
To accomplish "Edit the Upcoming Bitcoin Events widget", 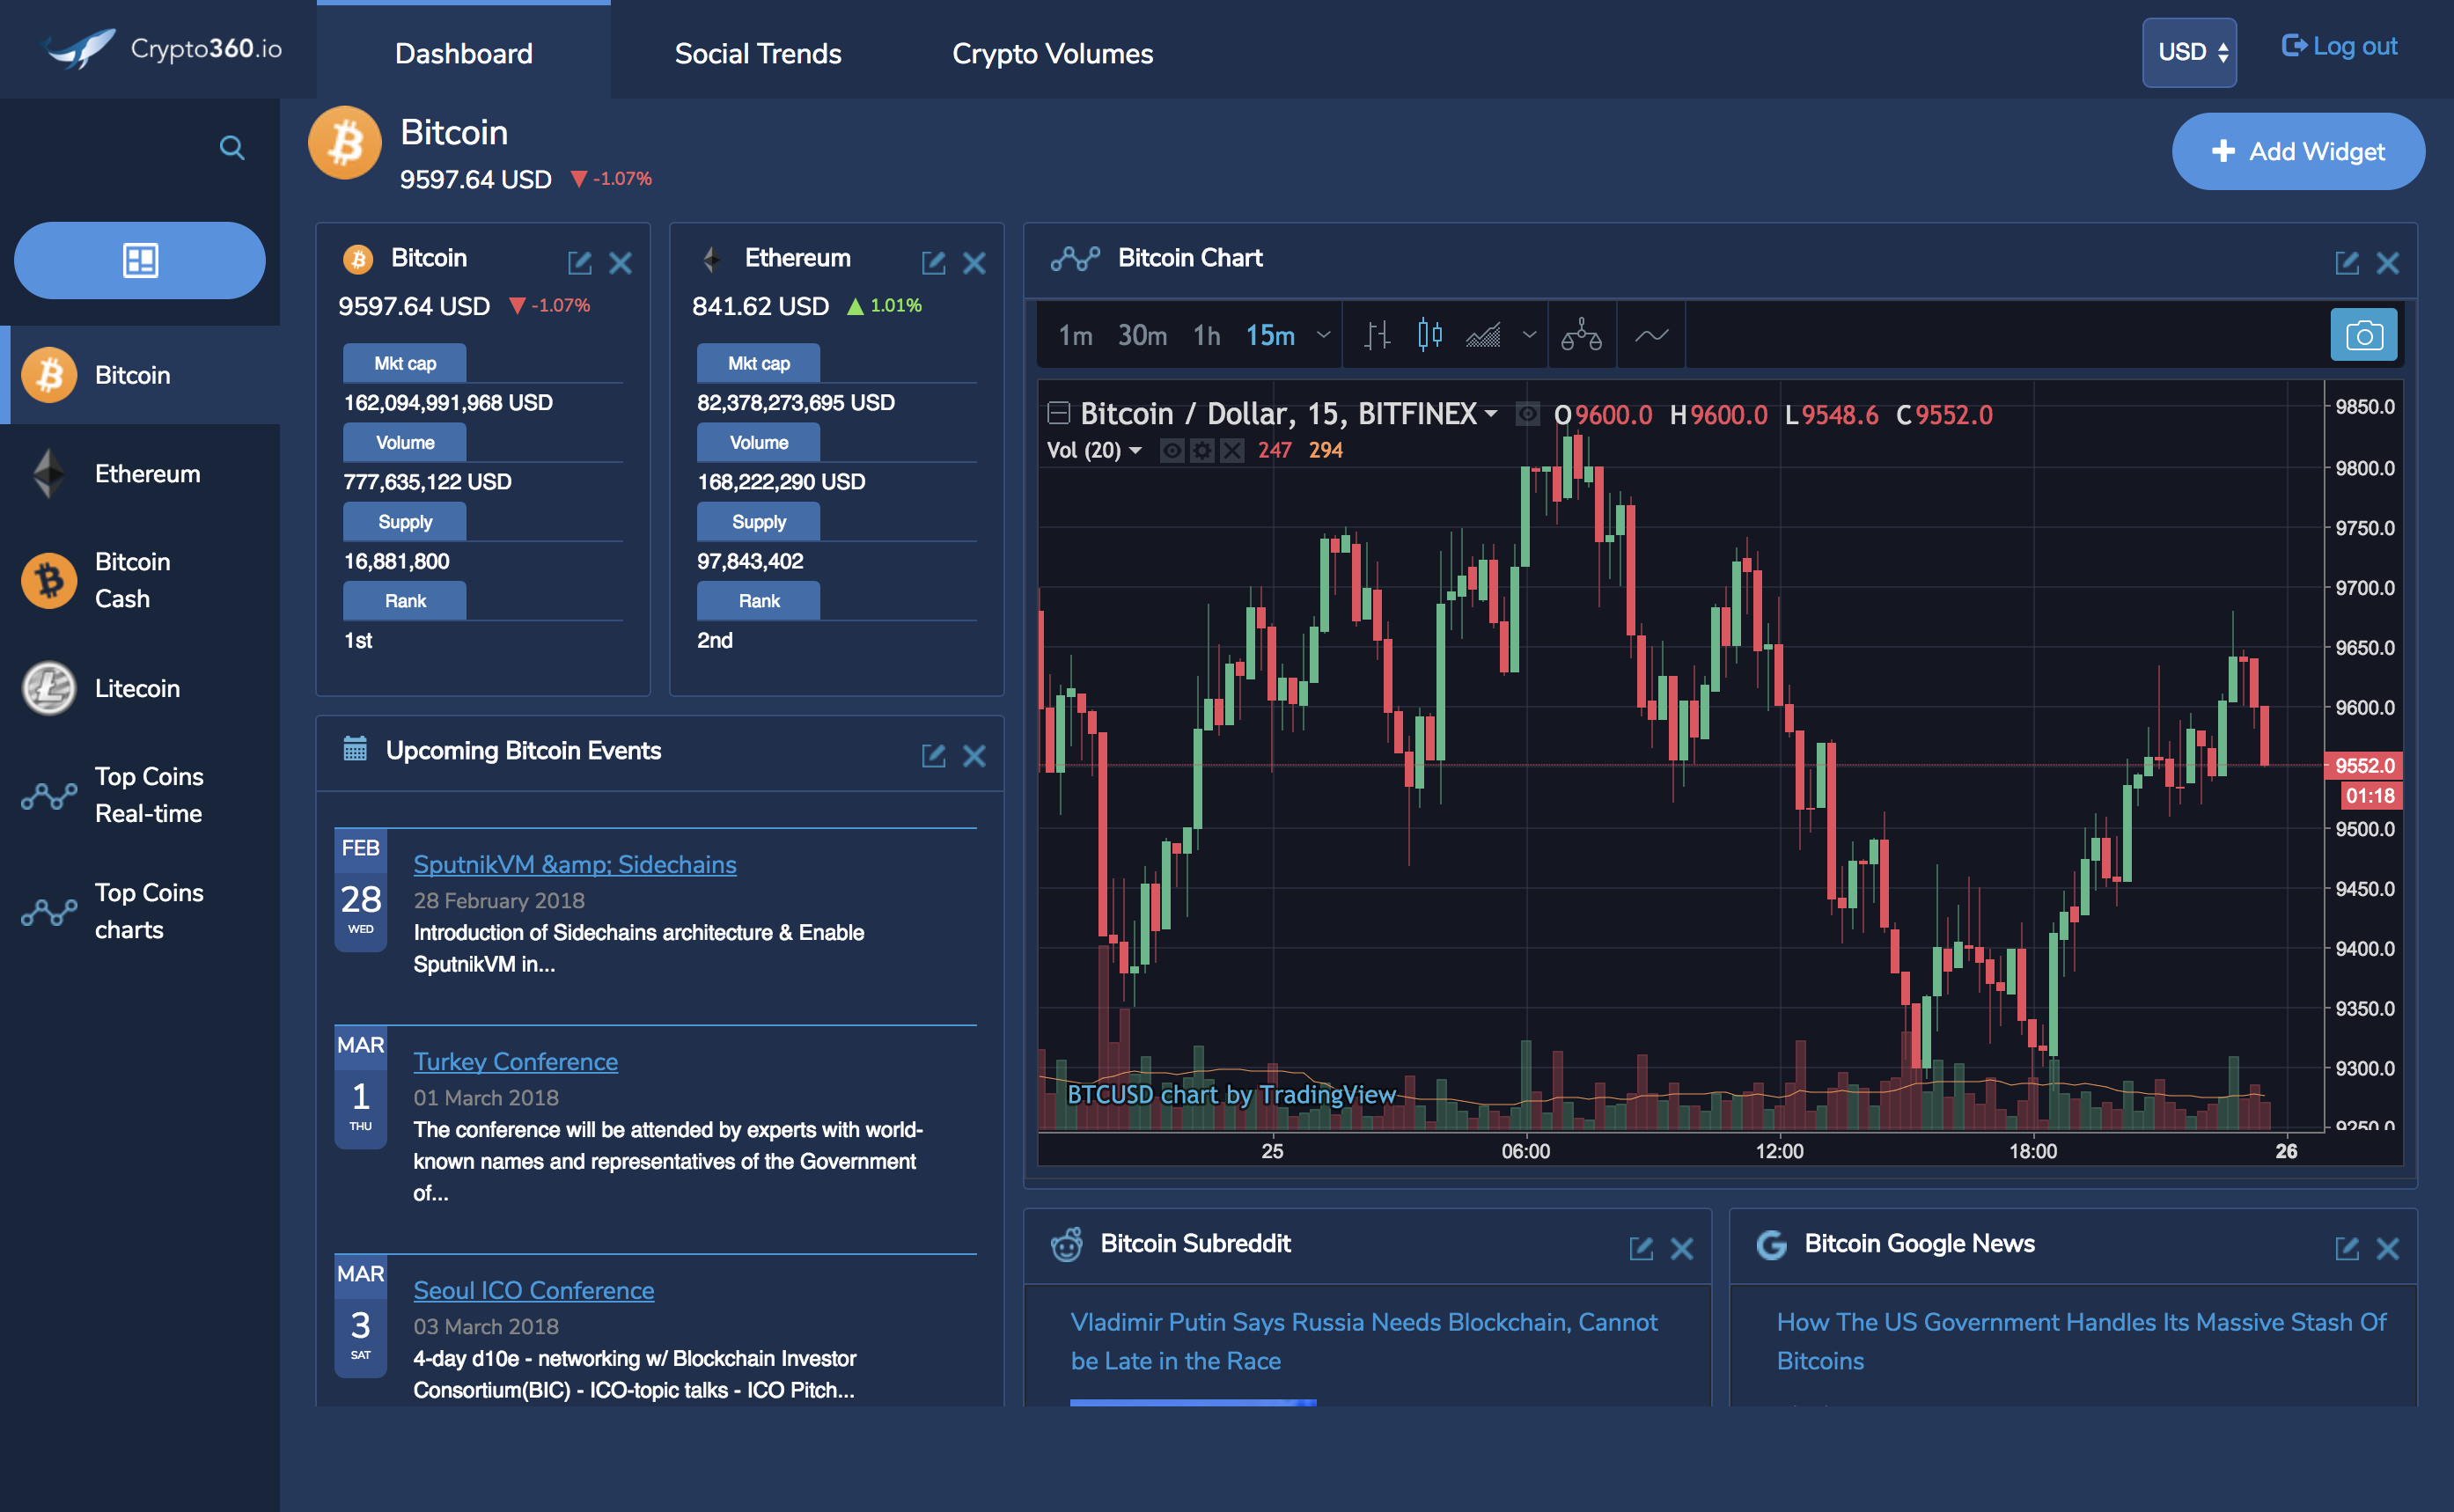I will tap(934, 756).
